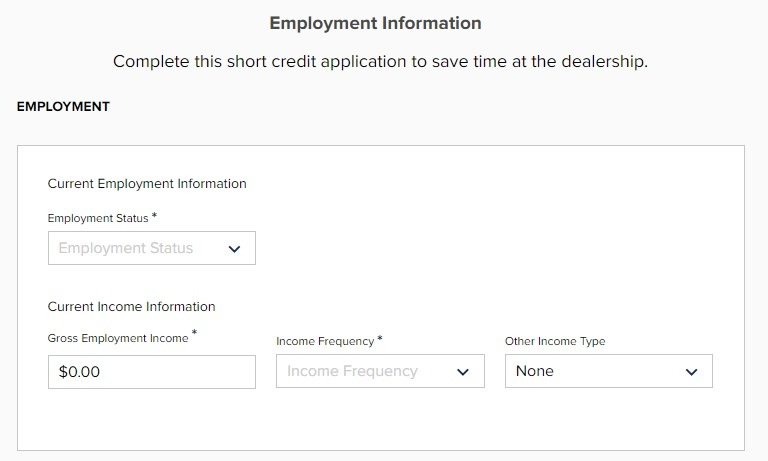Click the credit application subtitle text

(381, 62)
